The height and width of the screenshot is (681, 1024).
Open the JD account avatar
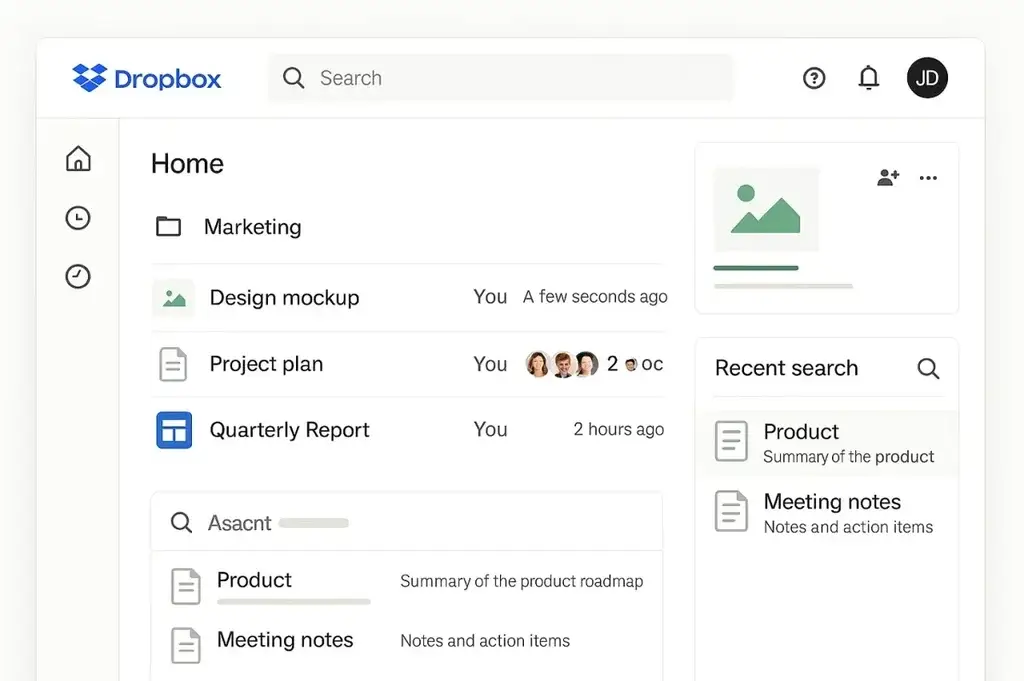click(927, 78)
